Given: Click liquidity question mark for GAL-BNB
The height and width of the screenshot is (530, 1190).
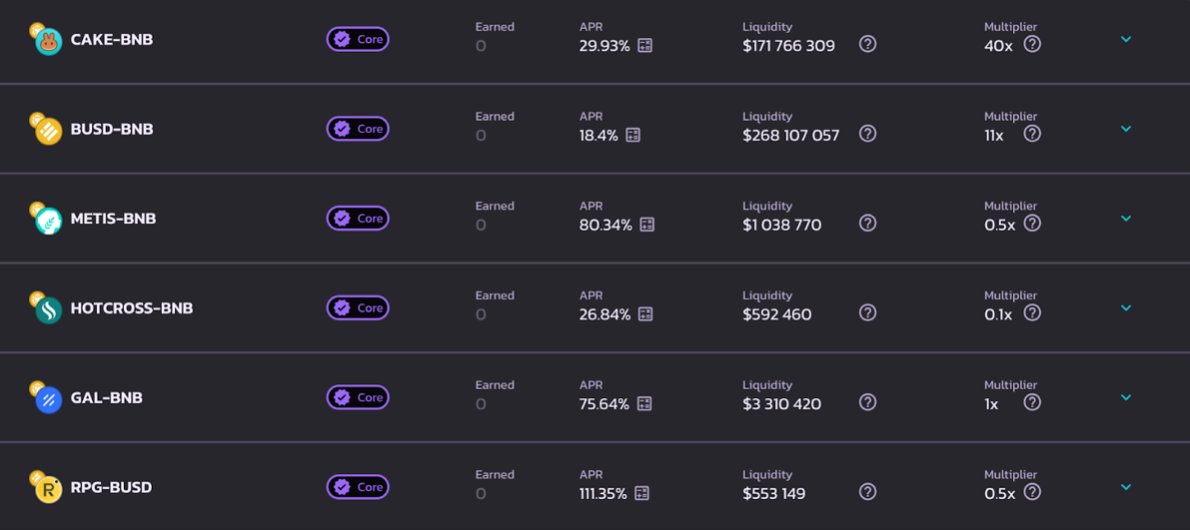Looking at the screenshot, I should 868,402.
